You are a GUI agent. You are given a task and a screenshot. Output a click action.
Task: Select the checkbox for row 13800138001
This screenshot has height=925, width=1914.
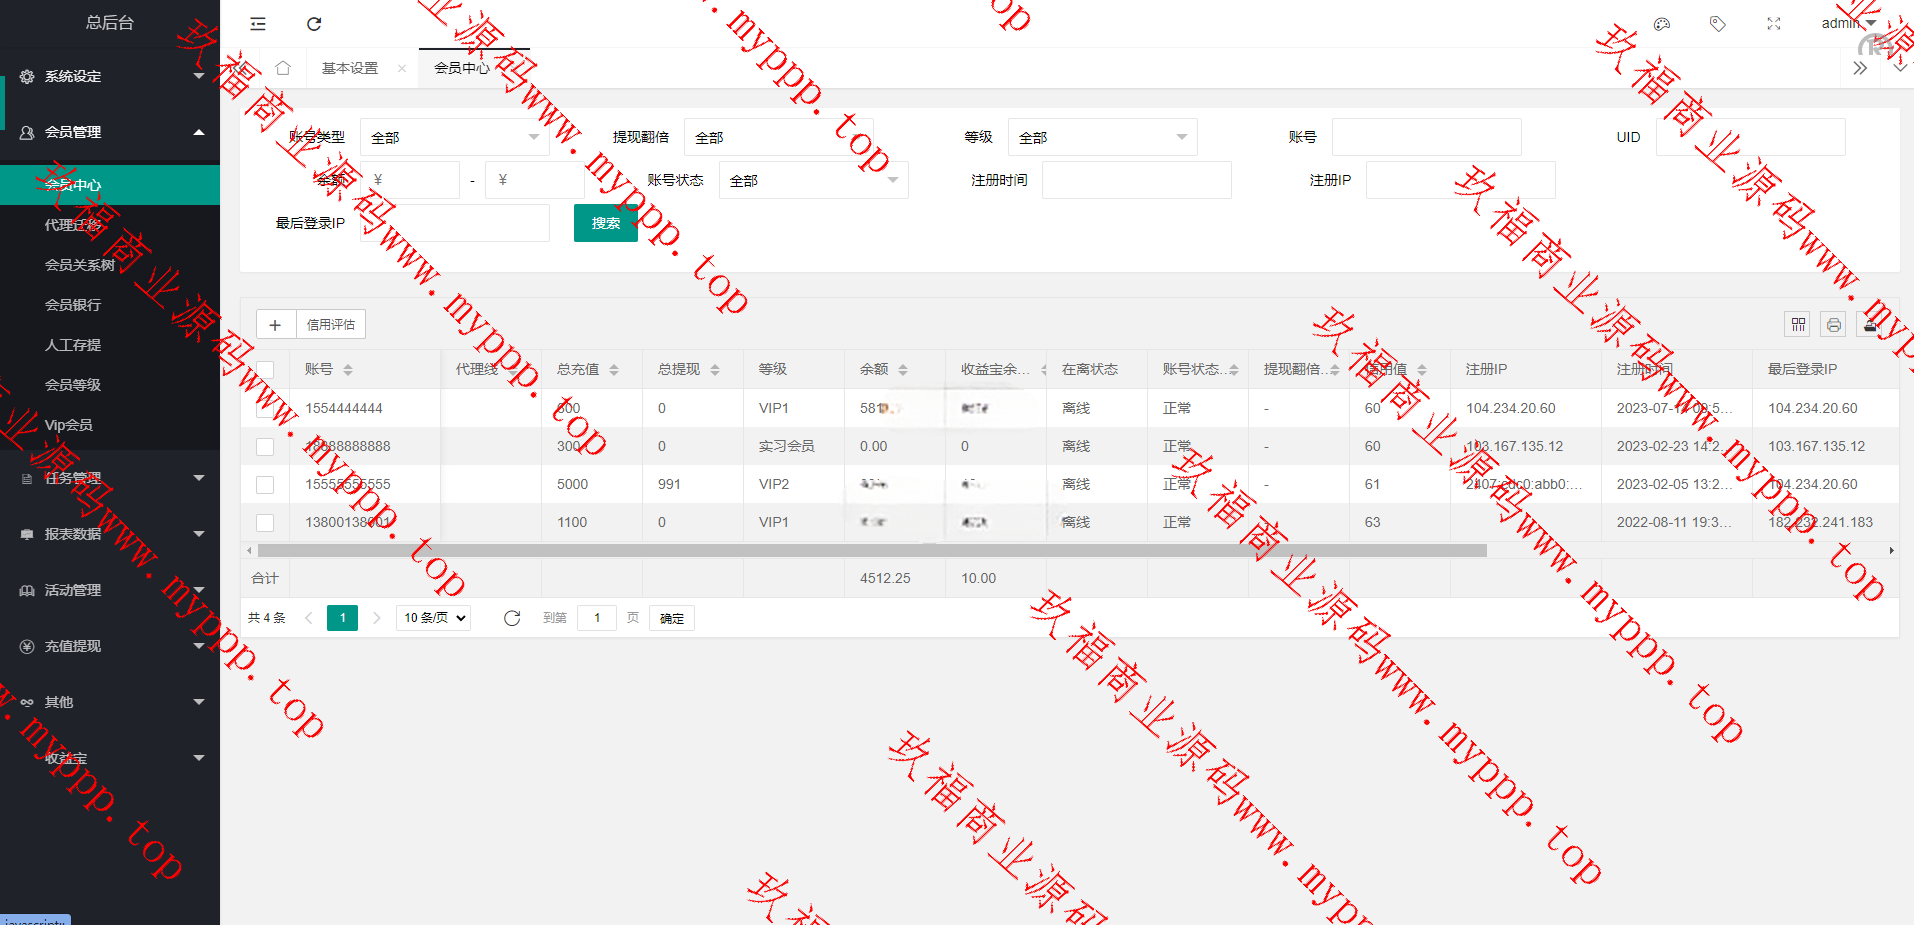(265, 523)
